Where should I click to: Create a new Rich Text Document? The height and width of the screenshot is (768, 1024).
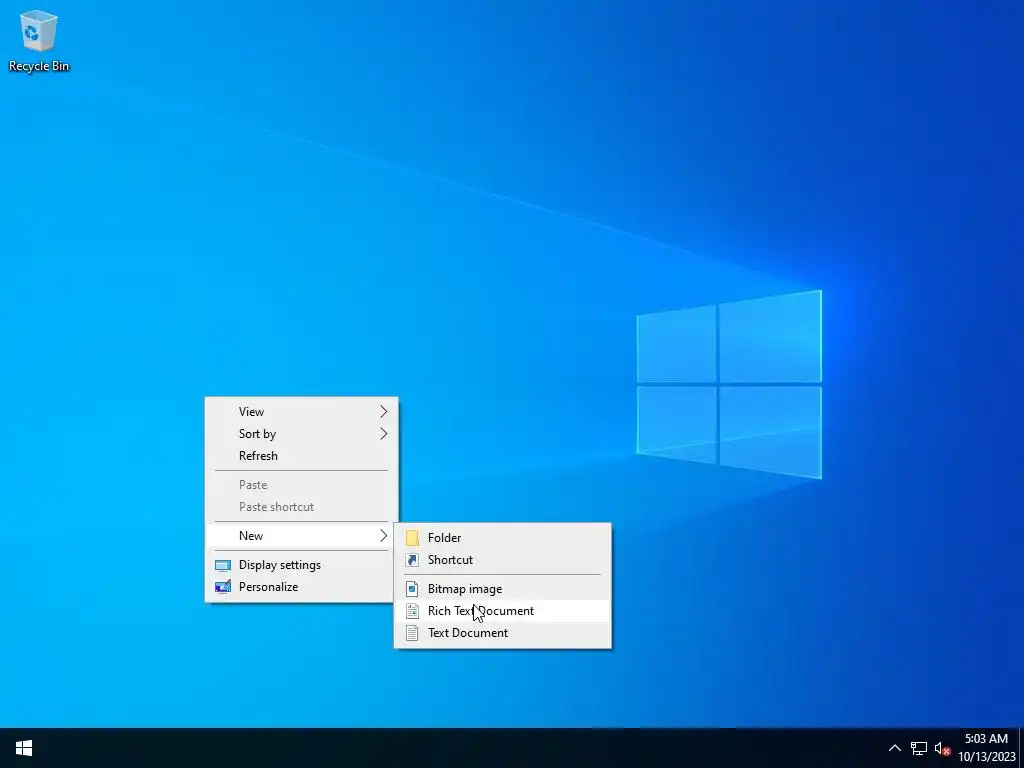502,611
